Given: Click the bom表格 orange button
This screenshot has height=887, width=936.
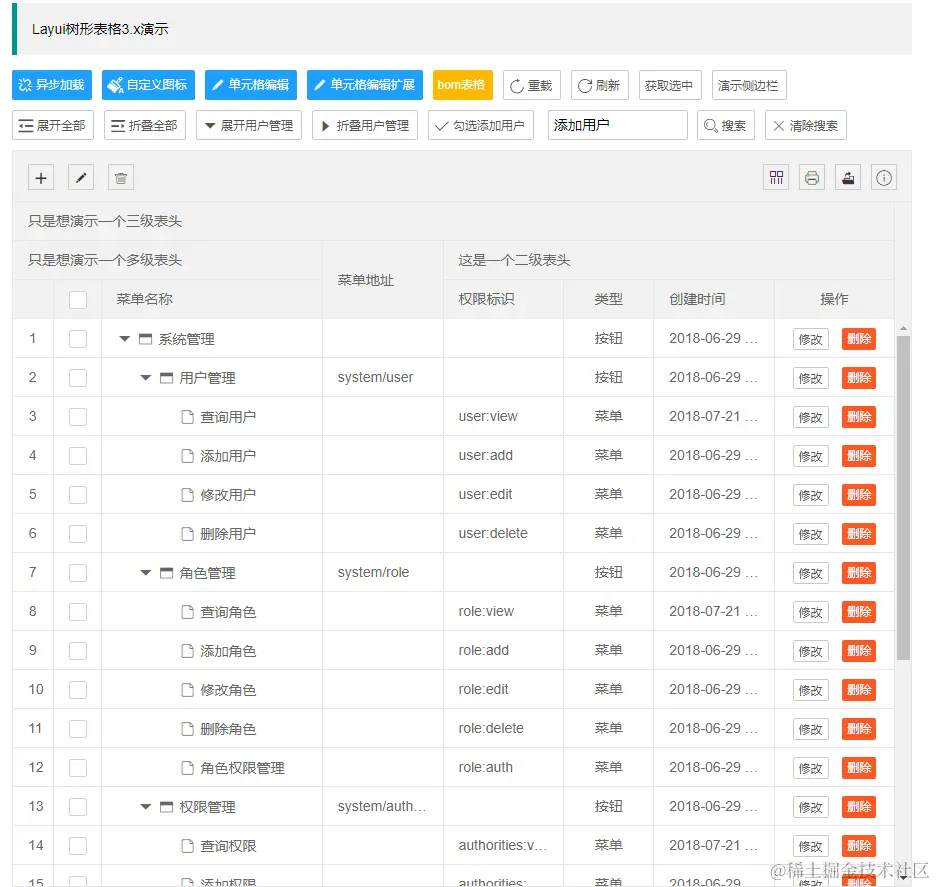Looking at the screenshot, I should (x=463, y=85).
